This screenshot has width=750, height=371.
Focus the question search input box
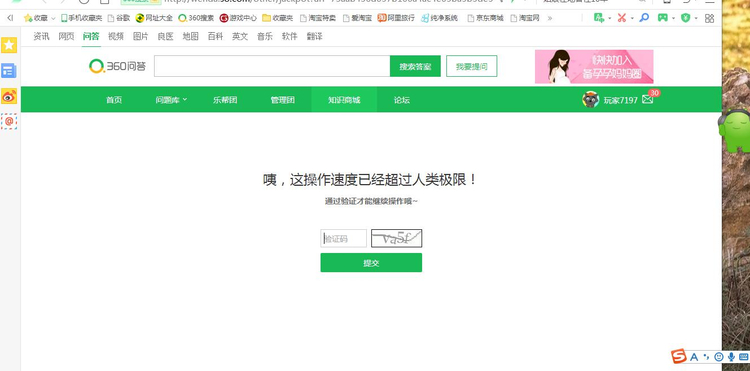pos(272,66)
